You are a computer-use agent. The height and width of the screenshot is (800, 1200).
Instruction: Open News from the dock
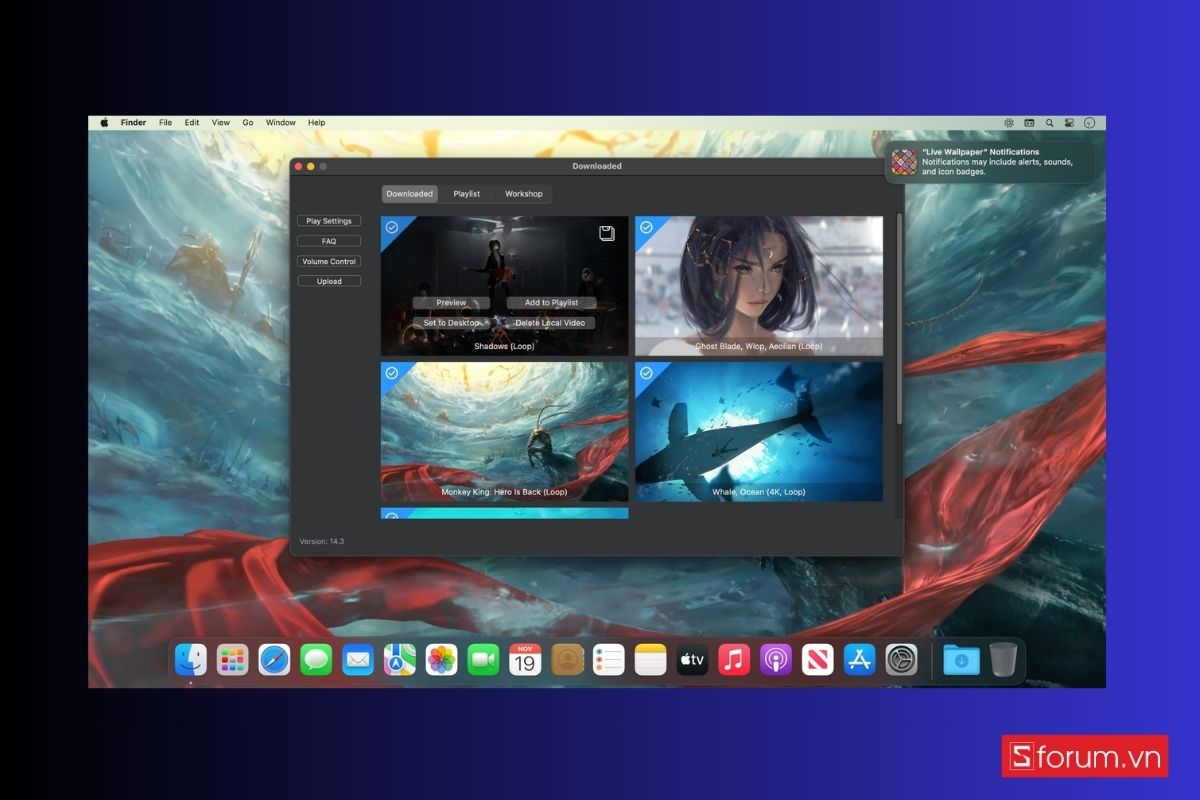[x=817, y=660]
